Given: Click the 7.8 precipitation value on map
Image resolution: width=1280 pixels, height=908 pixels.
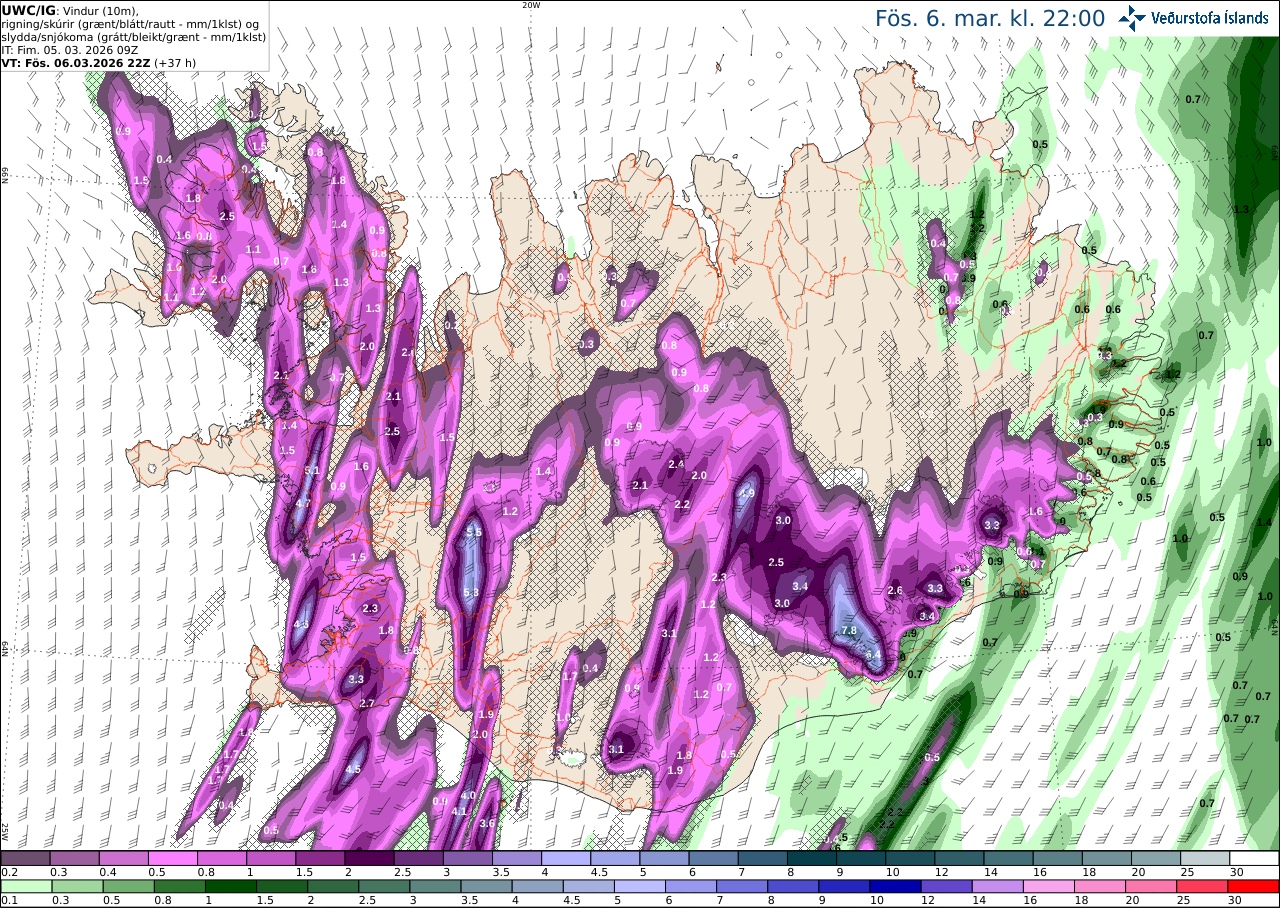Looking at the screenshot, I should click(850, 631).
